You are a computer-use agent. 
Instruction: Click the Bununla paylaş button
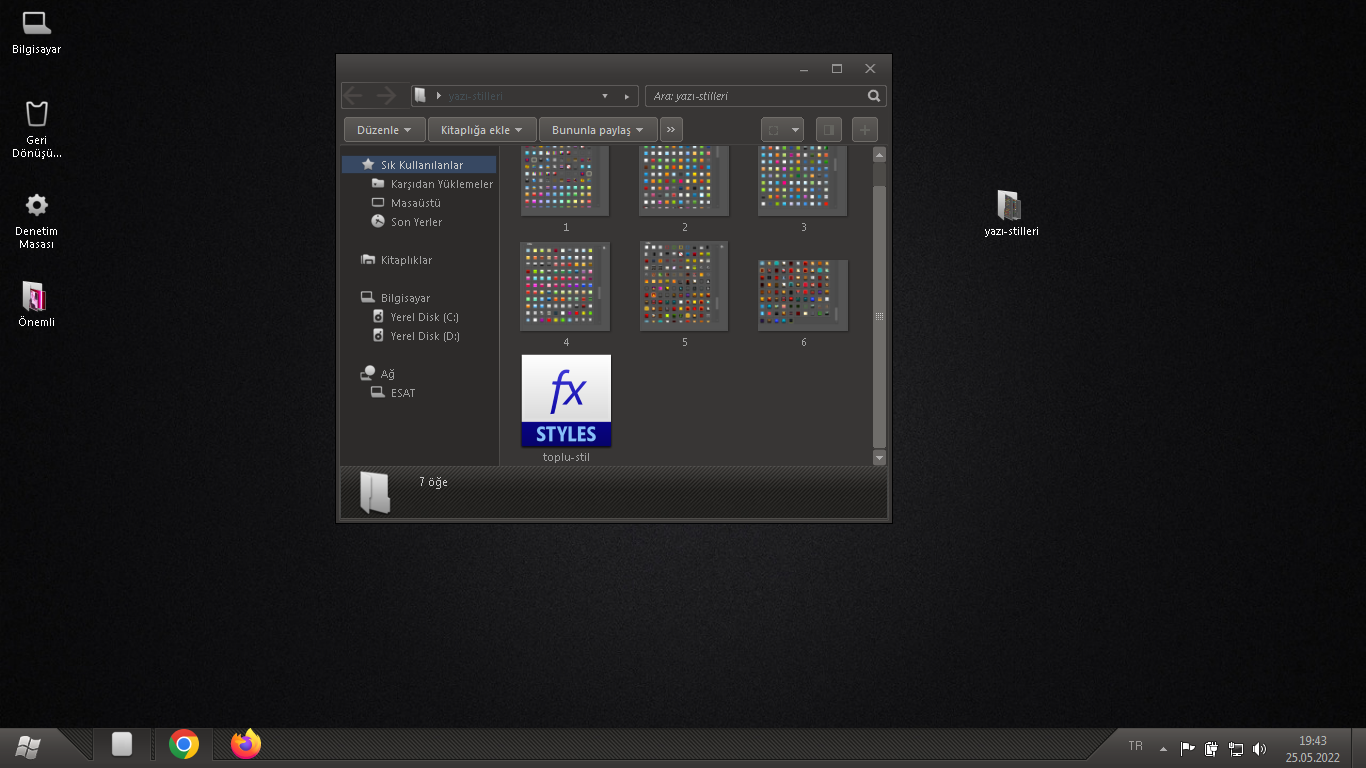[598, 130]
